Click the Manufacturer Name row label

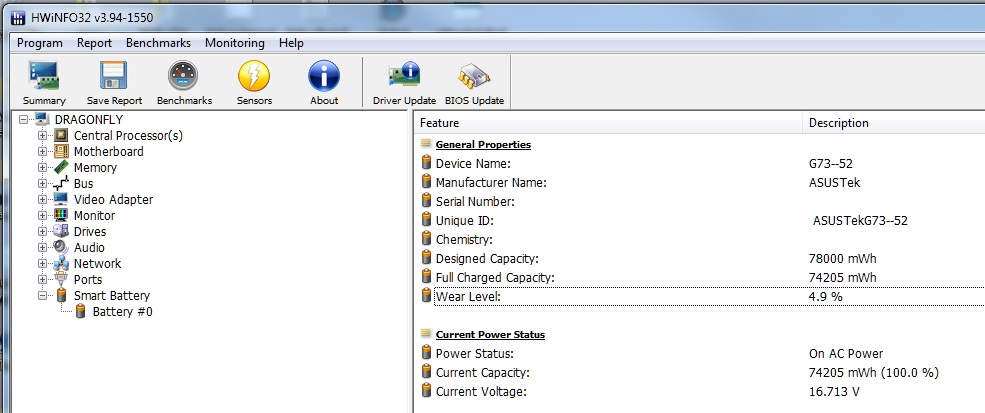coord(491,183)
